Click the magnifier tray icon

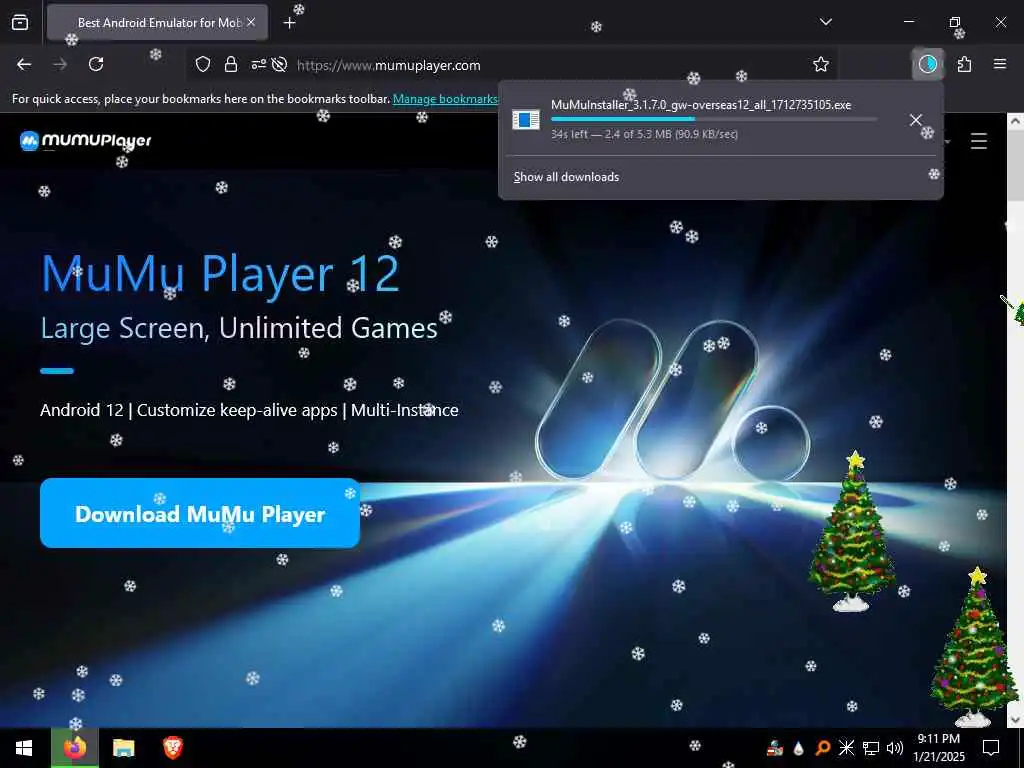pyautogui.click(x=822, y=748)
